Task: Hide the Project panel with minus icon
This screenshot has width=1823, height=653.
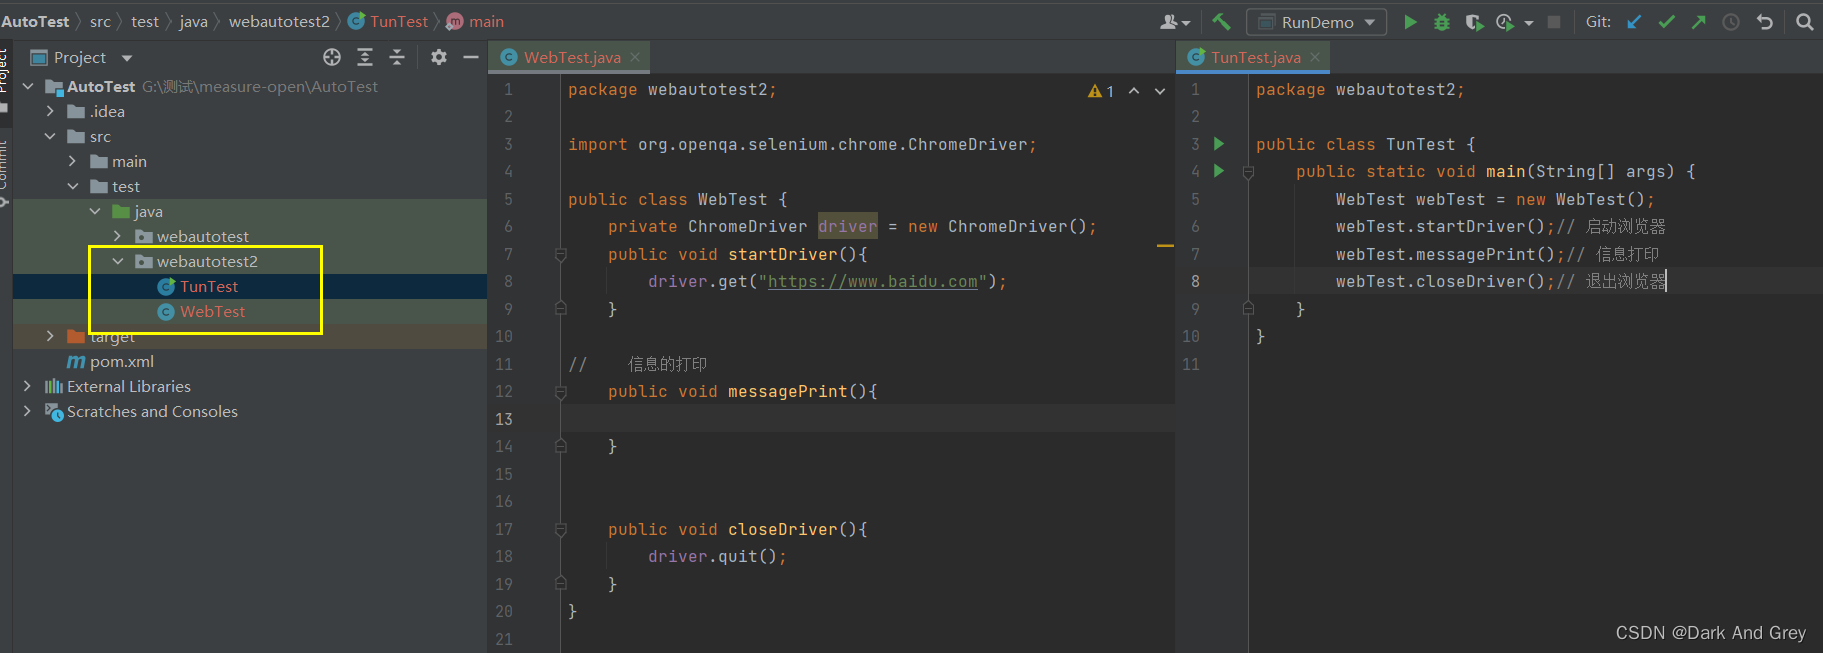Action: [x=471, y=57]
